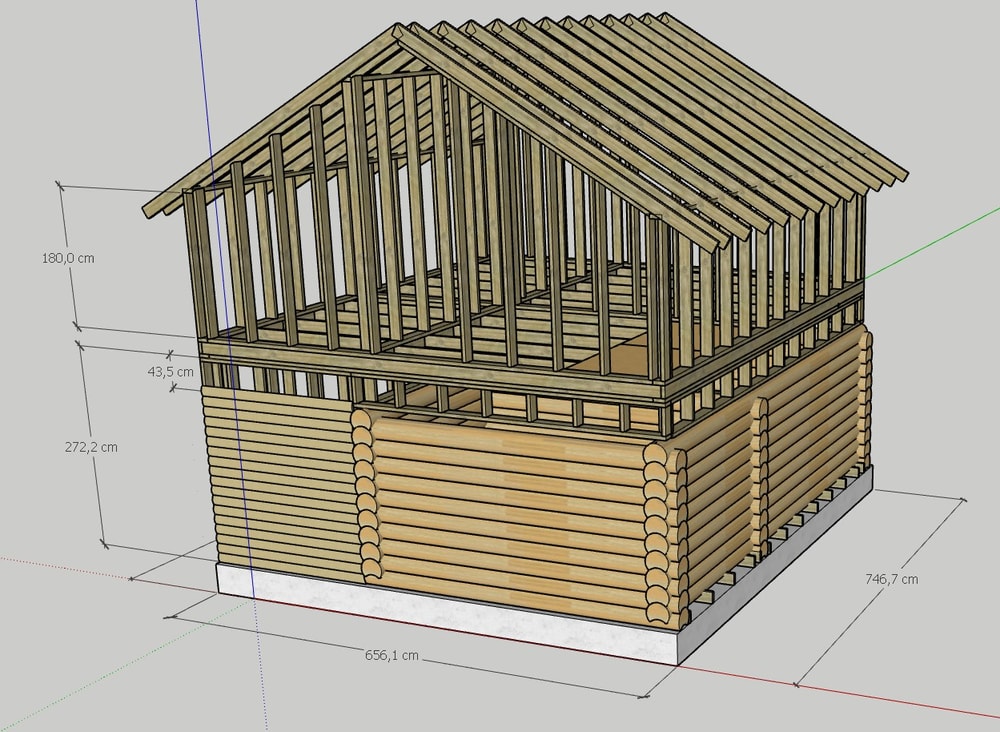Click the 43,5 cm dimension text
Viewport: 1000px width, 732px height.
(170, 371)
